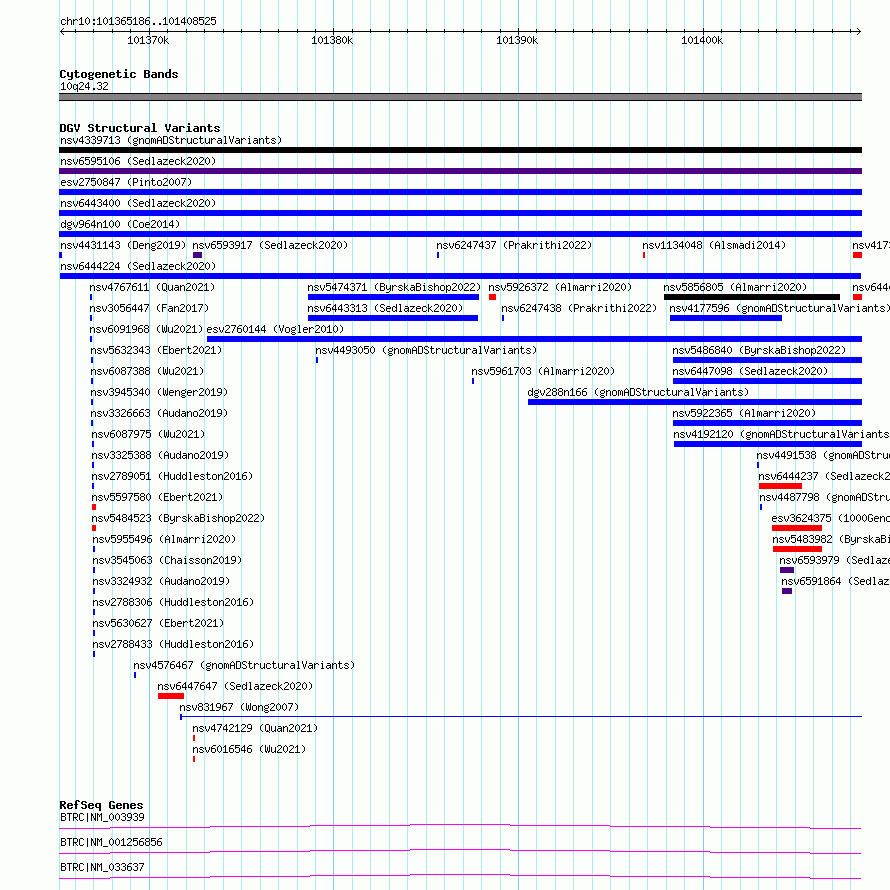The image size is (890, 890).
Task: Open the nsv6247437 Prakrithi2022 entry
Action: click(x=514, y=245)
